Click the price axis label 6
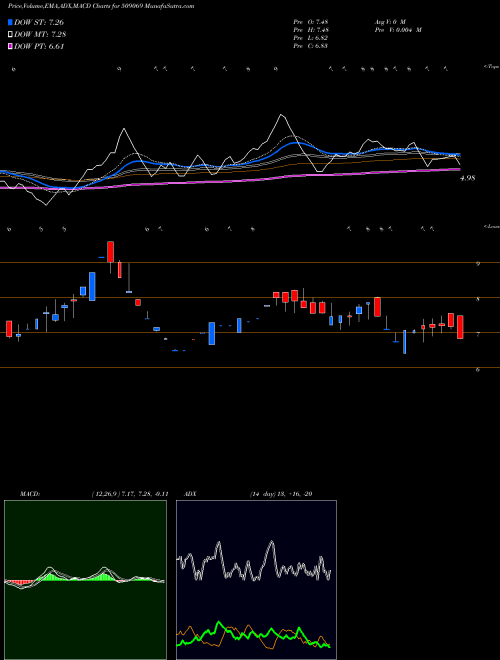 point(478,370)
